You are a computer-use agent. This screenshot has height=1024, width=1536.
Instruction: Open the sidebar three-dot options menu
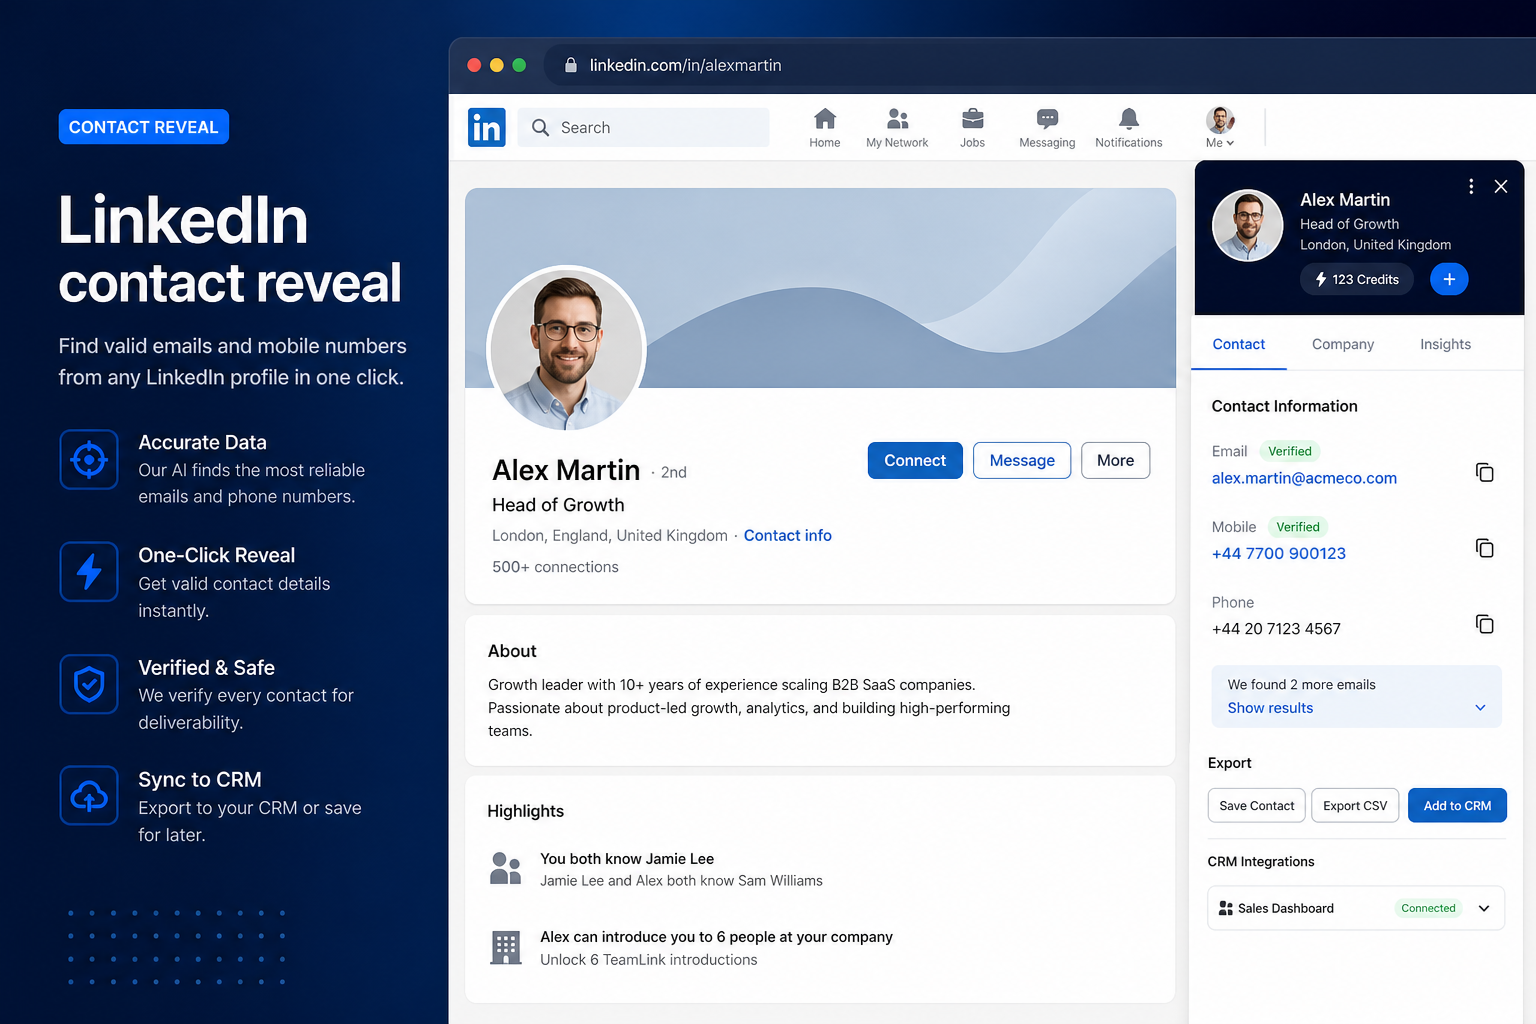1471,186
